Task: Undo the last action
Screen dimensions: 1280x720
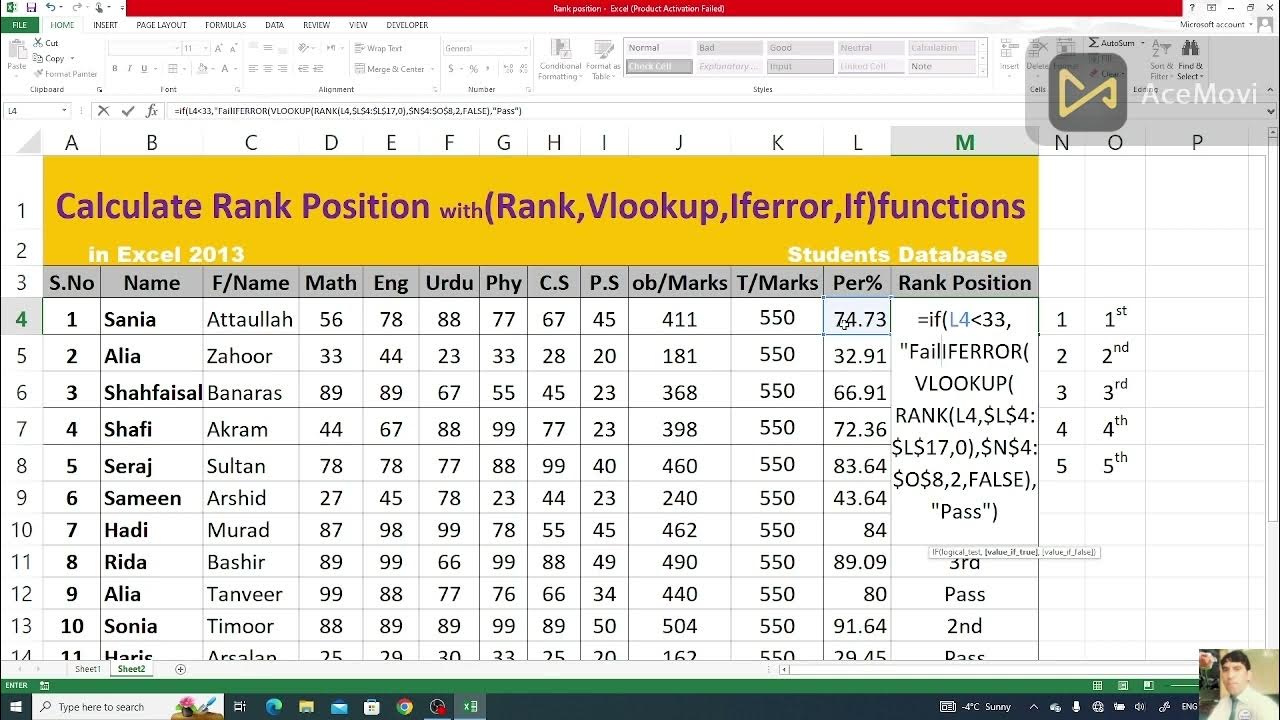Action: [51, 8]
